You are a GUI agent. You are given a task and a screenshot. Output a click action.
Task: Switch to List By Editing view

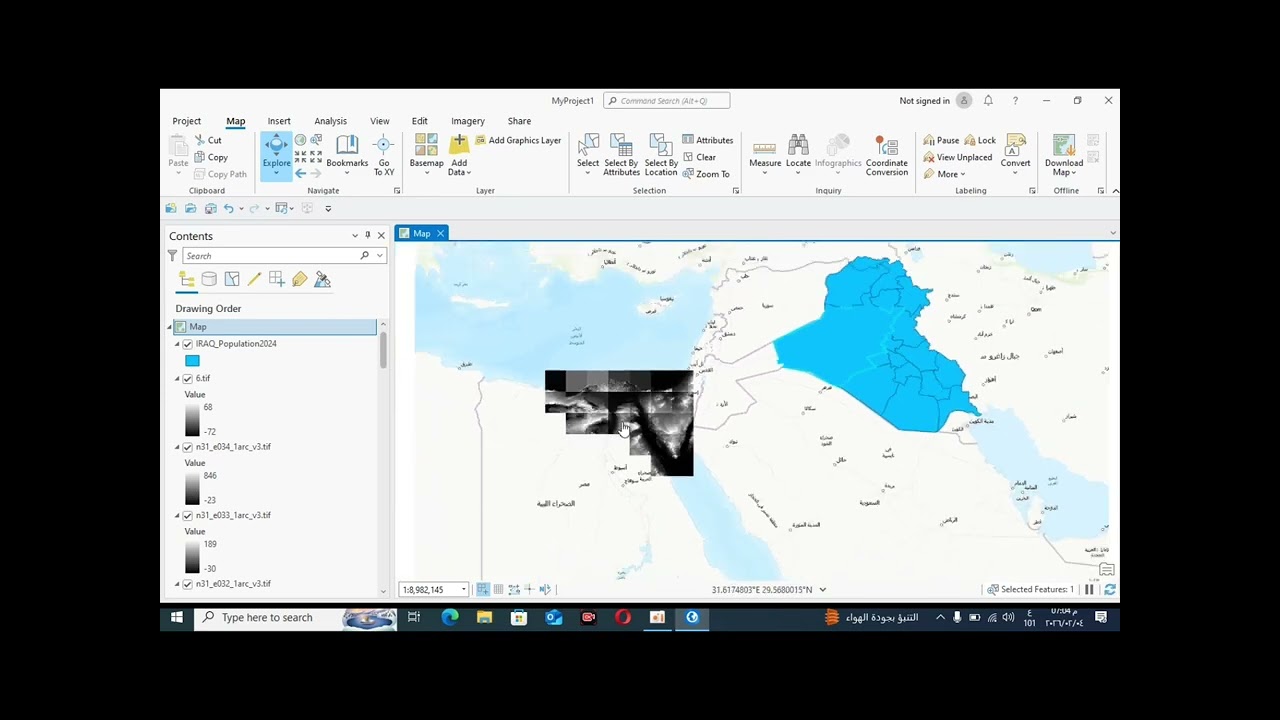(x=254, y=280)
